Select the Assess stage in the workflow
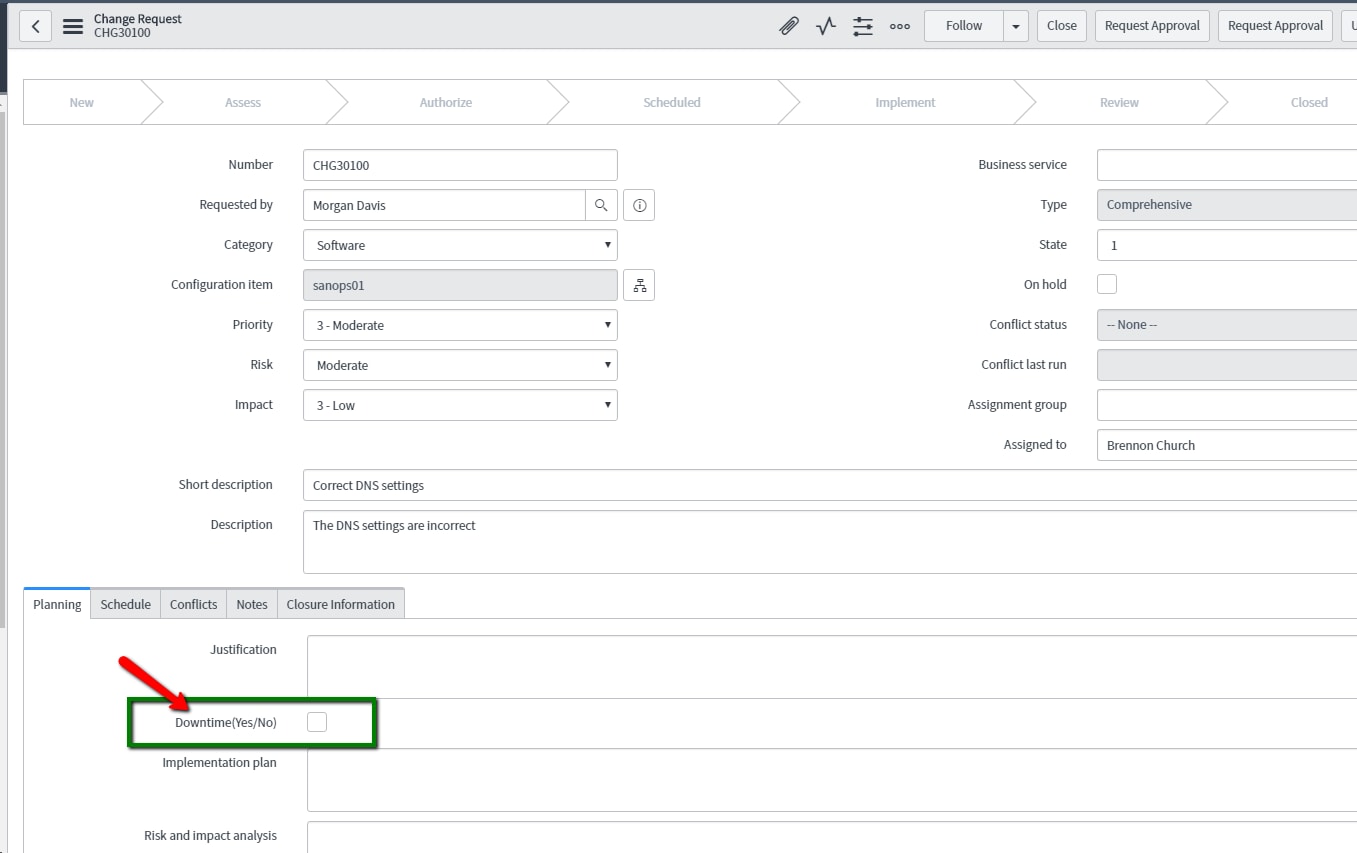The height and width of the screenshot is (853, 1357). (x=243, y=102)
